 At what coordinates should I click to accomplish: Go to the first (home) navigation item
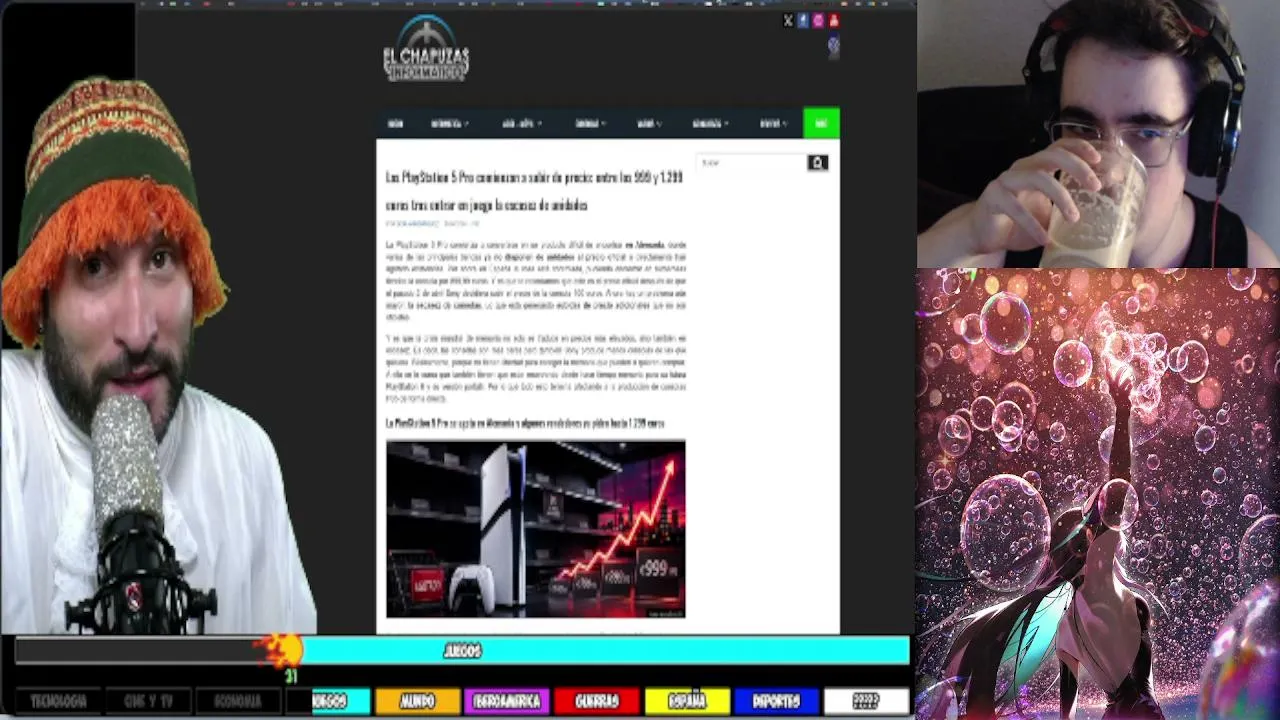(x=395, y=123)
